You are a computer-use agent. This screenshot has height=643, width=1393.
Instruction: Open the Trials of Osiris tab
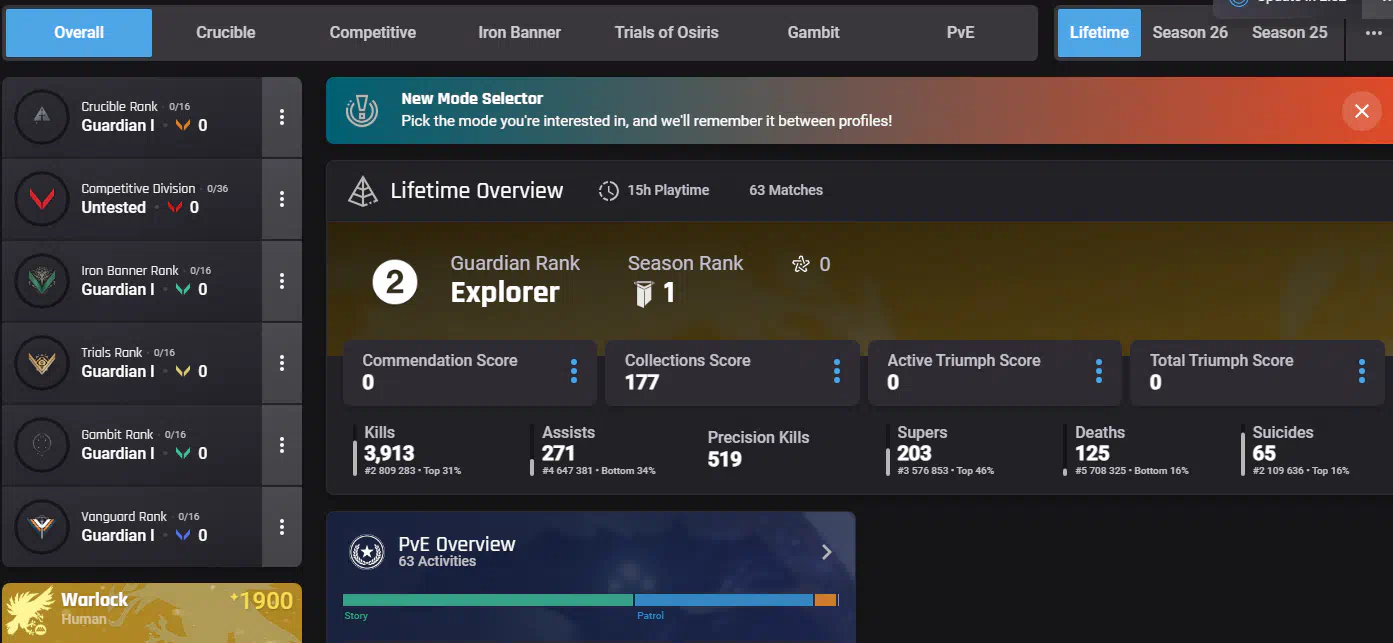click(667, 33)
